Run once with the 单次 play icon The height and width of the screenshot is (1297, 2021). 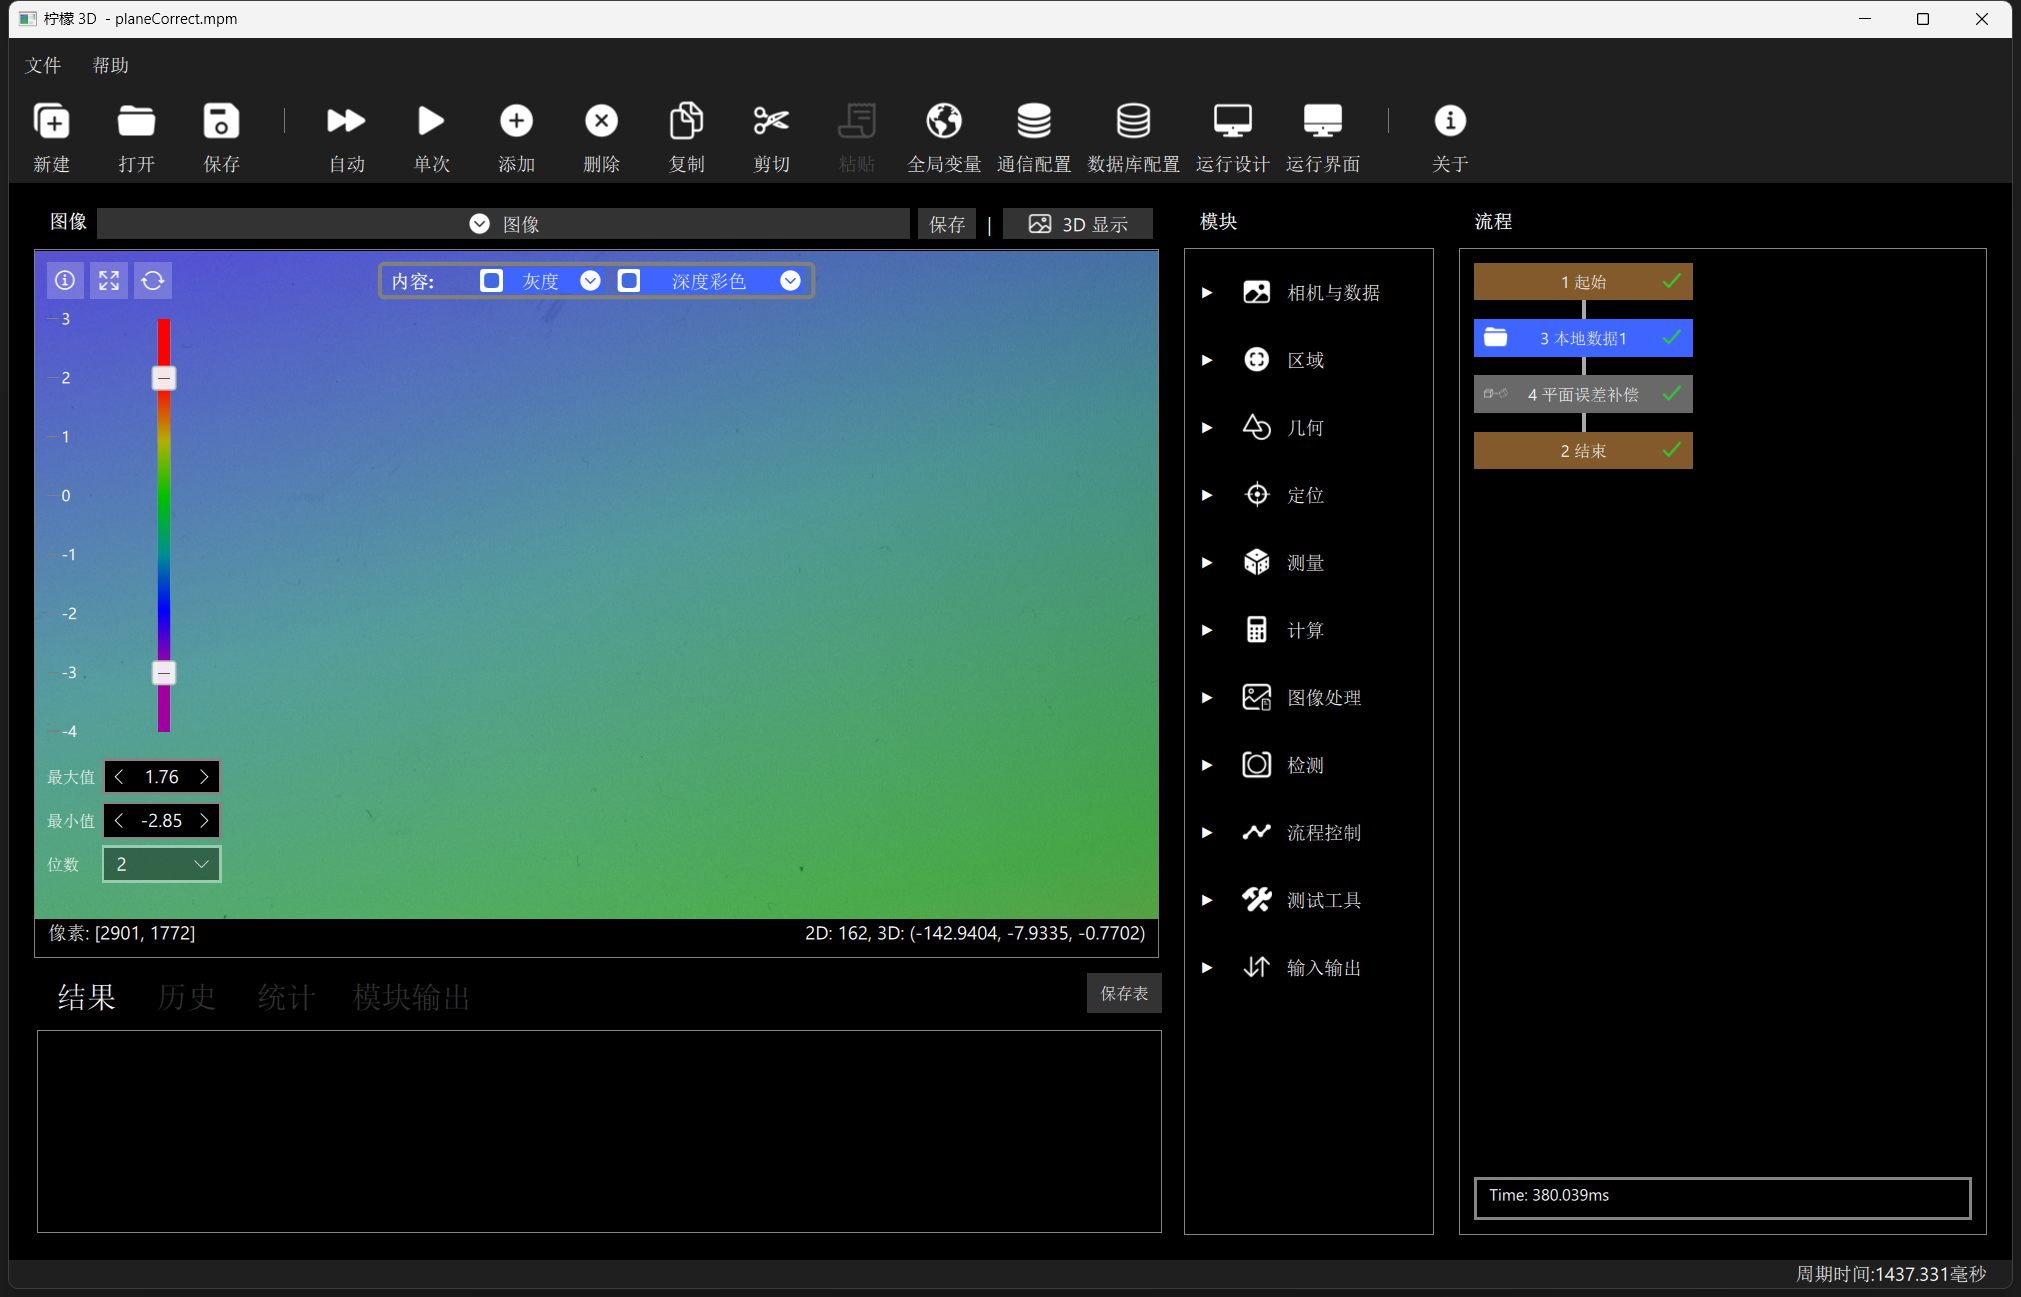click(x=431, y=121)
